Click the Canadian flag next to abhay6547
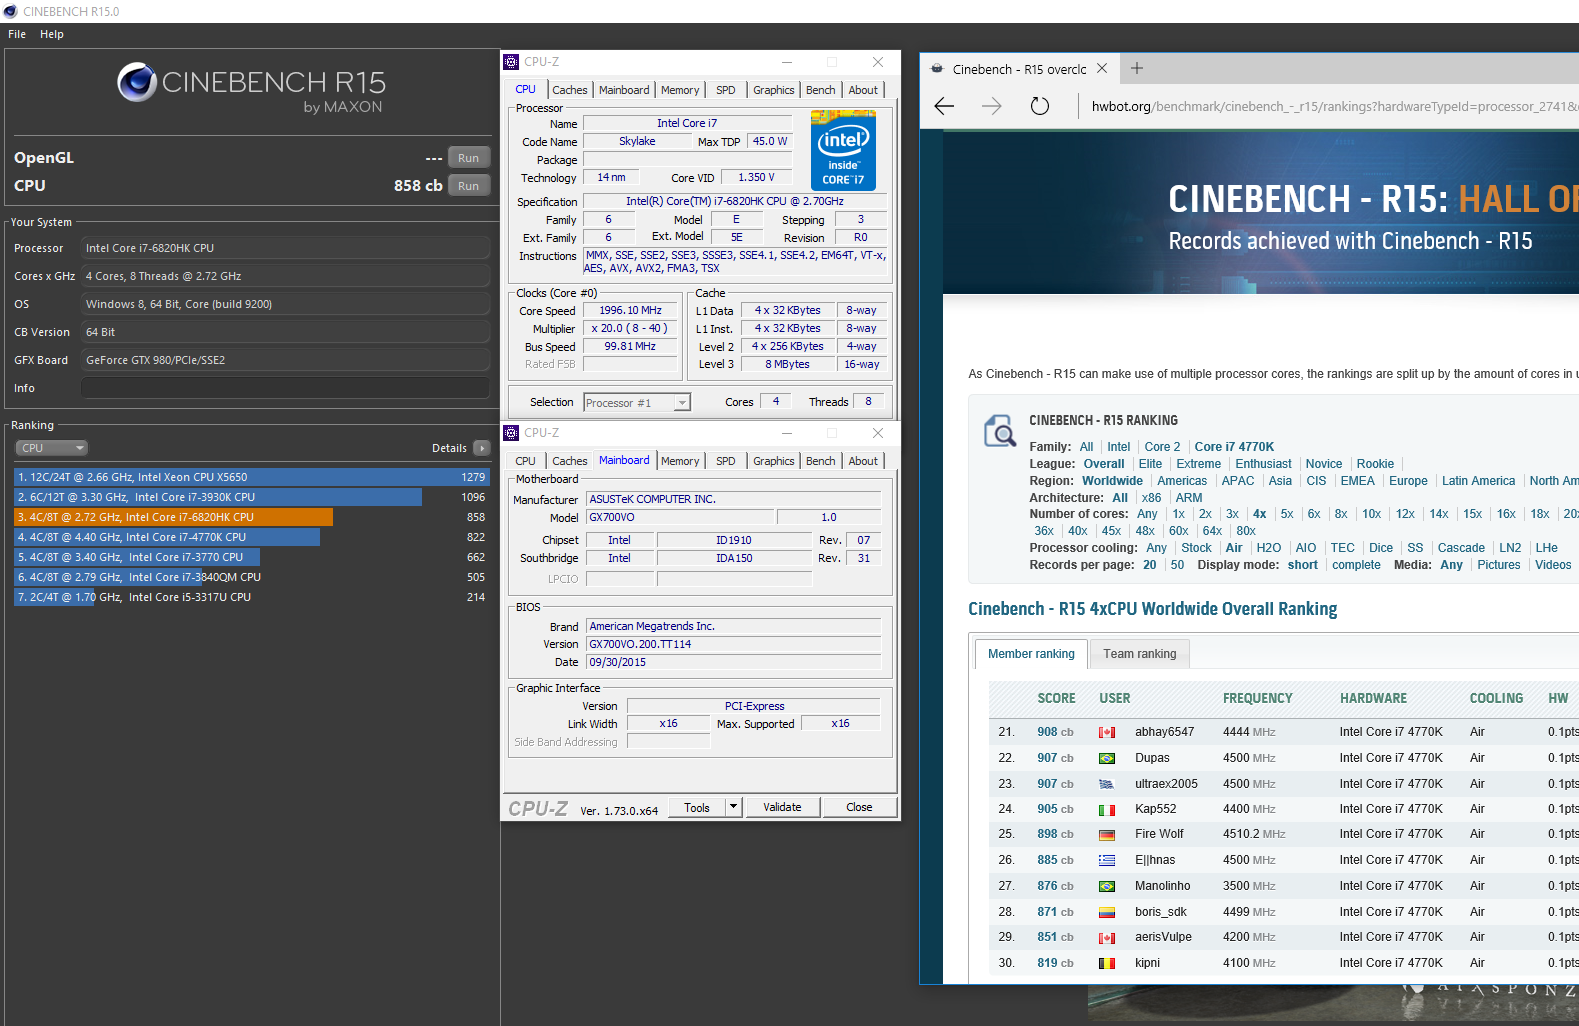 tap(1107, 732)
